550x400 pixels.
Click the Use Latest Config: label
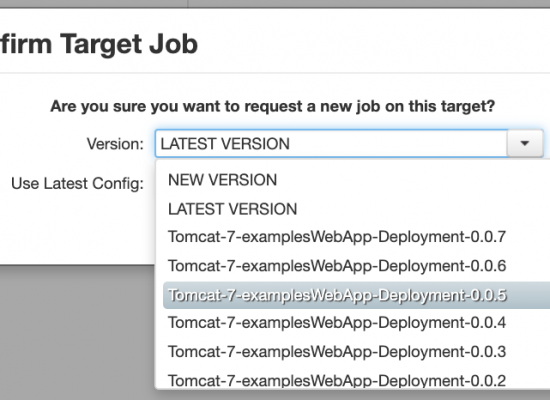(78, 184)
